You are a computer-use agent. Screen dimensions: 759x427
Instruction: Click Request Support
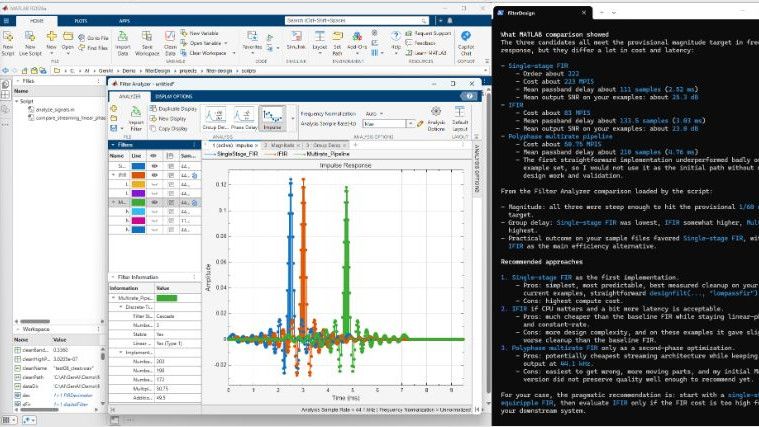click(428, 33)
